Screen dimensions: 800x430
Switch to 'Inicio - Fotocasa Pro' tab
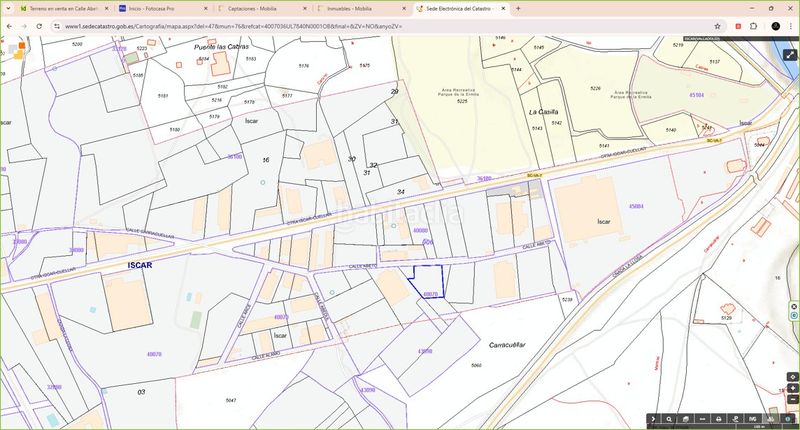tap(163, 9)
